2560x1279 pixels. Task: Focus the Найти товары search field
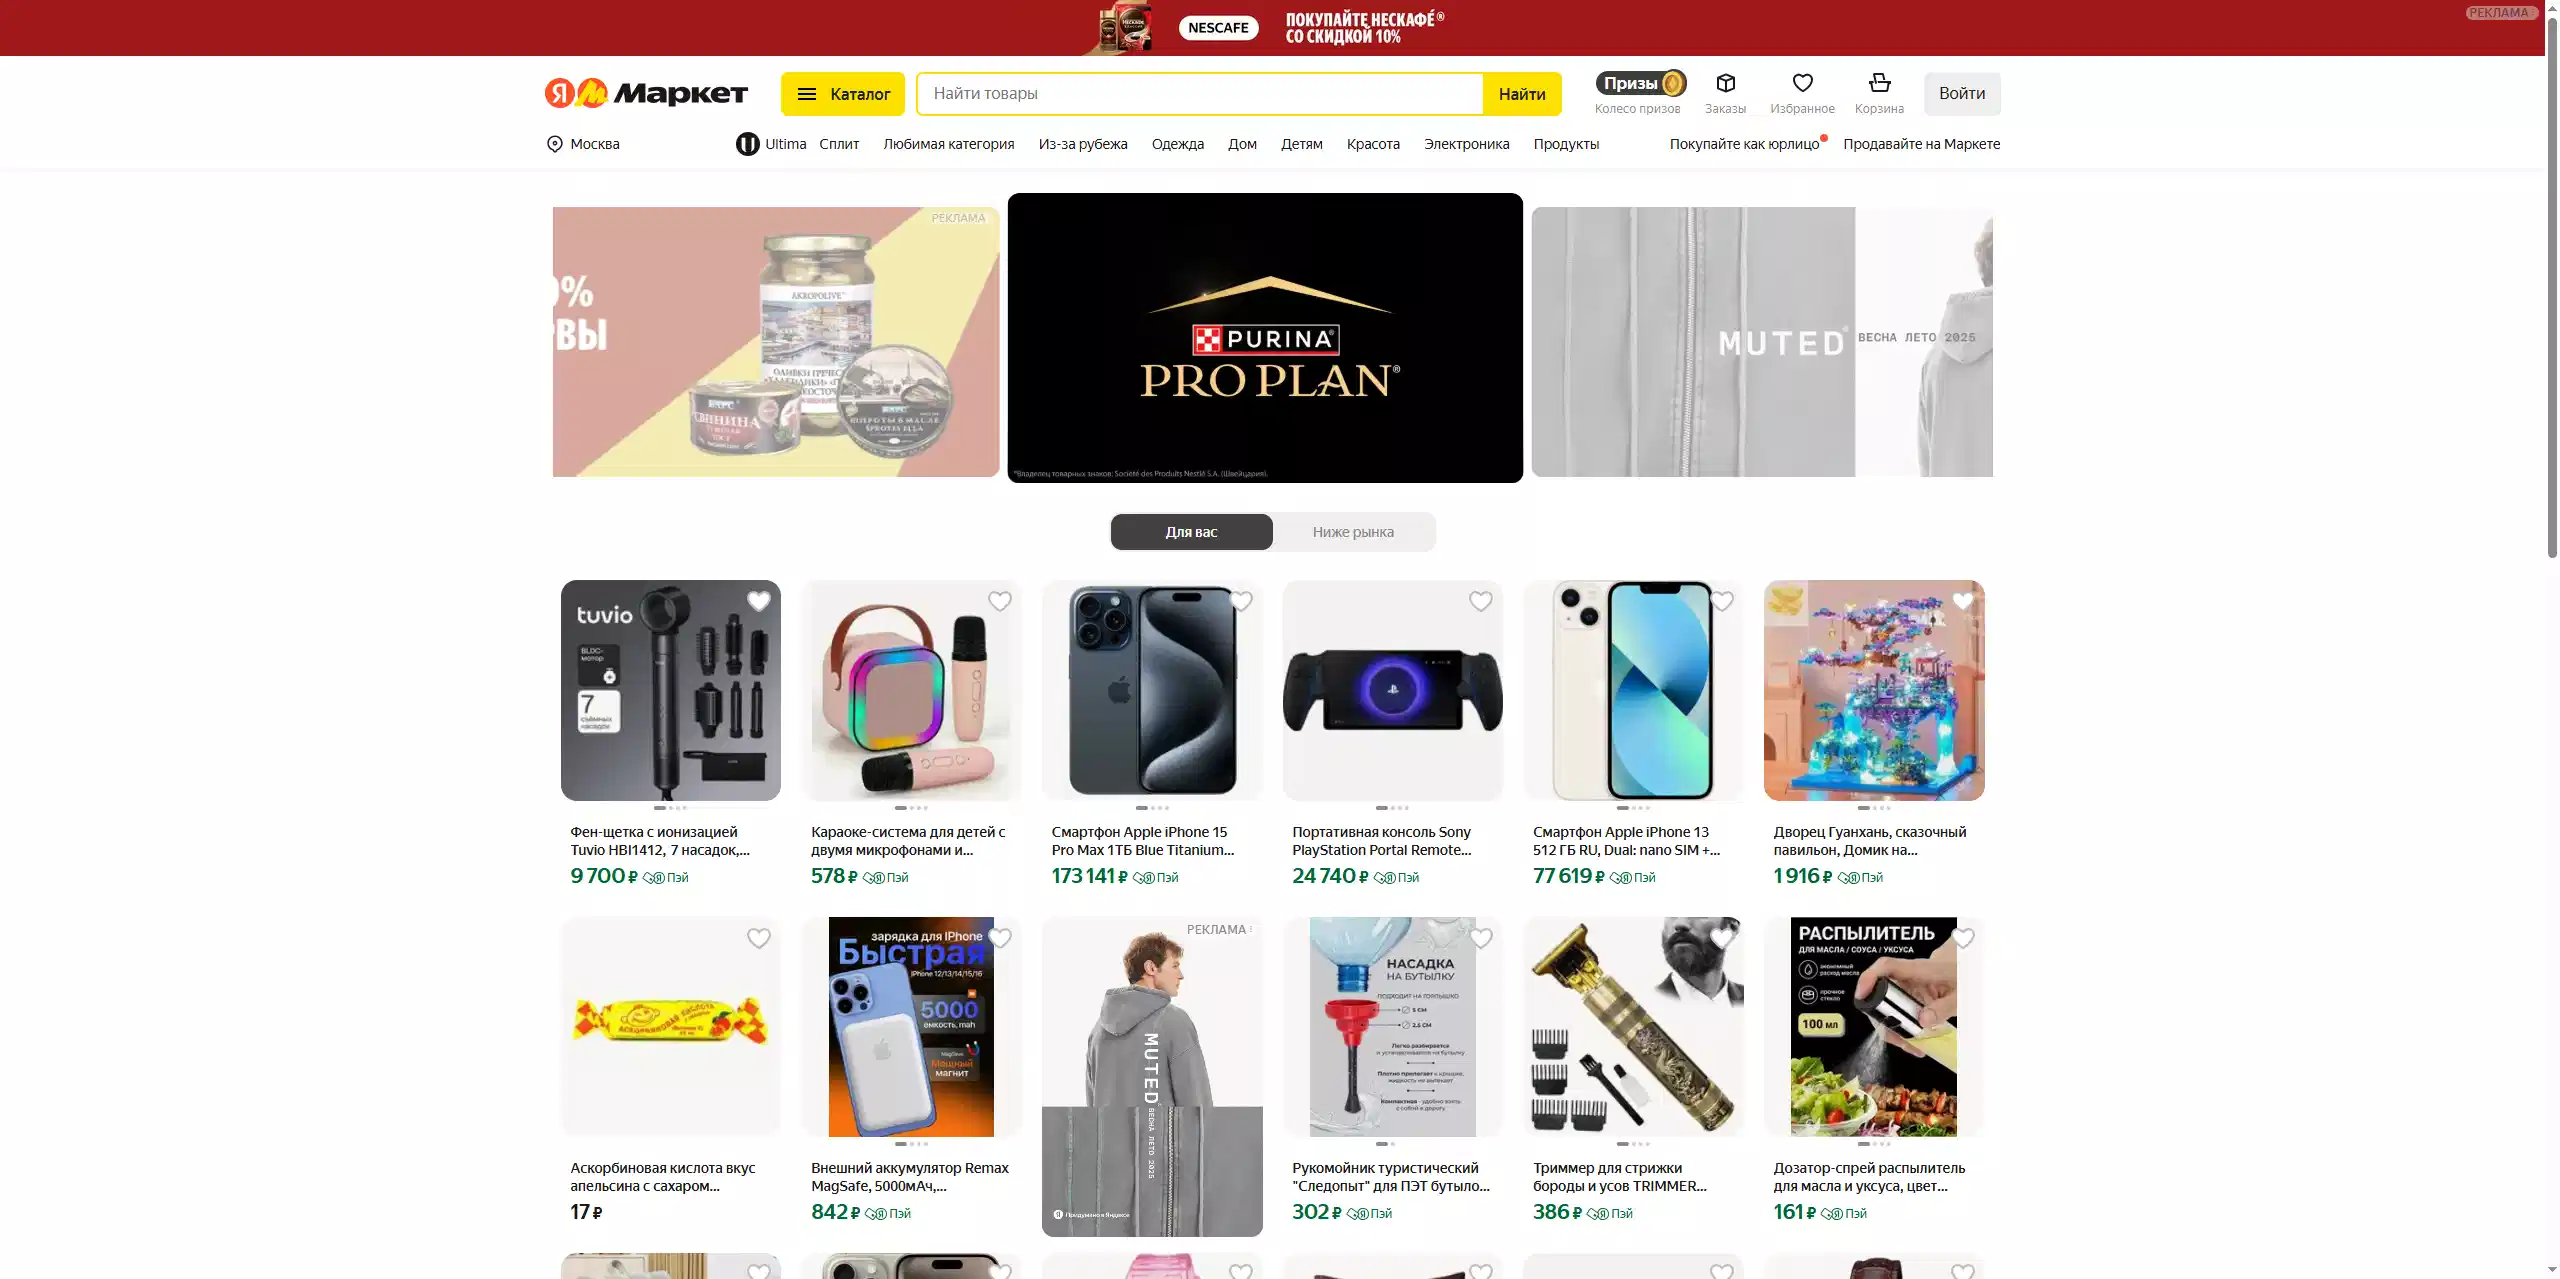[x=1200, y=94]
